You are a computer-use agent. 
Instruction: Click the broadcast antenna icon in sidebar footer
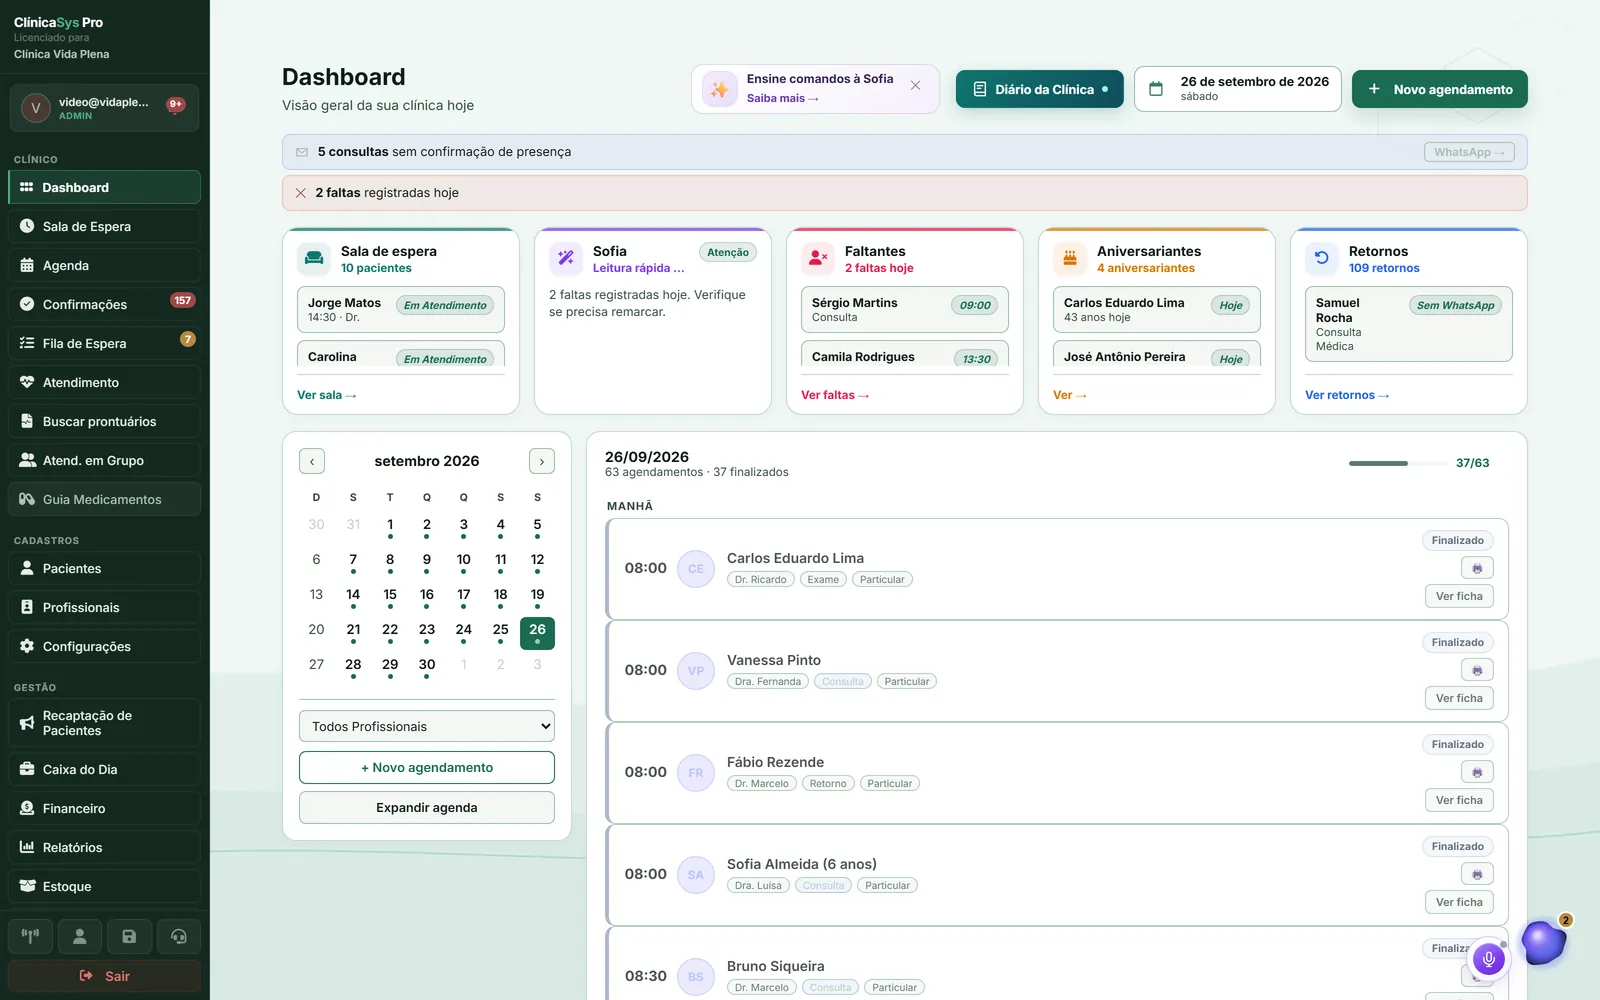(31, 937)
